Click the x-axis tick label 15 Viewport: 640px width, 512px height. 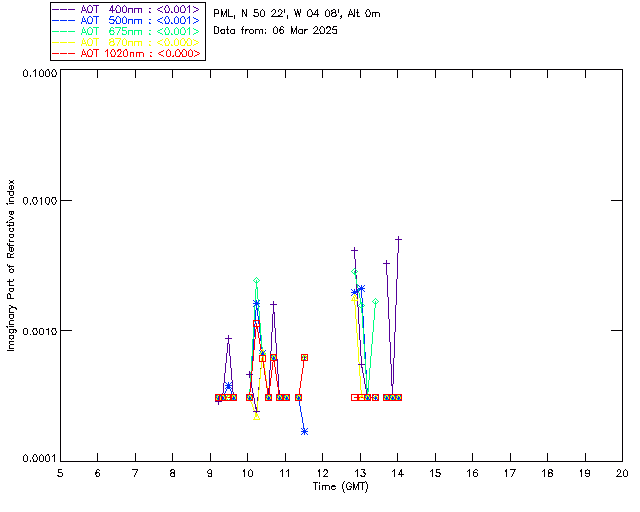click(x=435, y=473)
